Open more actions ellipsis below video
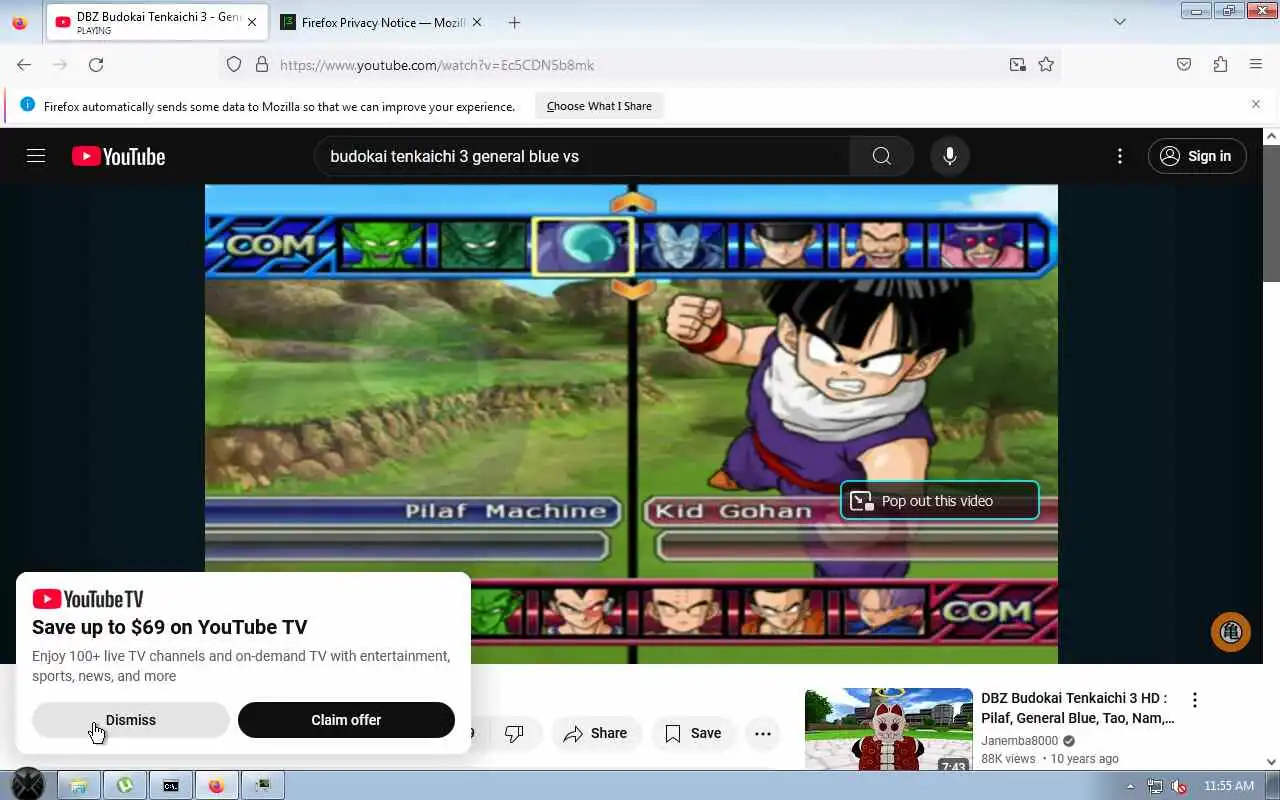1280x800 pixels. pyautogui.click(x=763, y=734)
